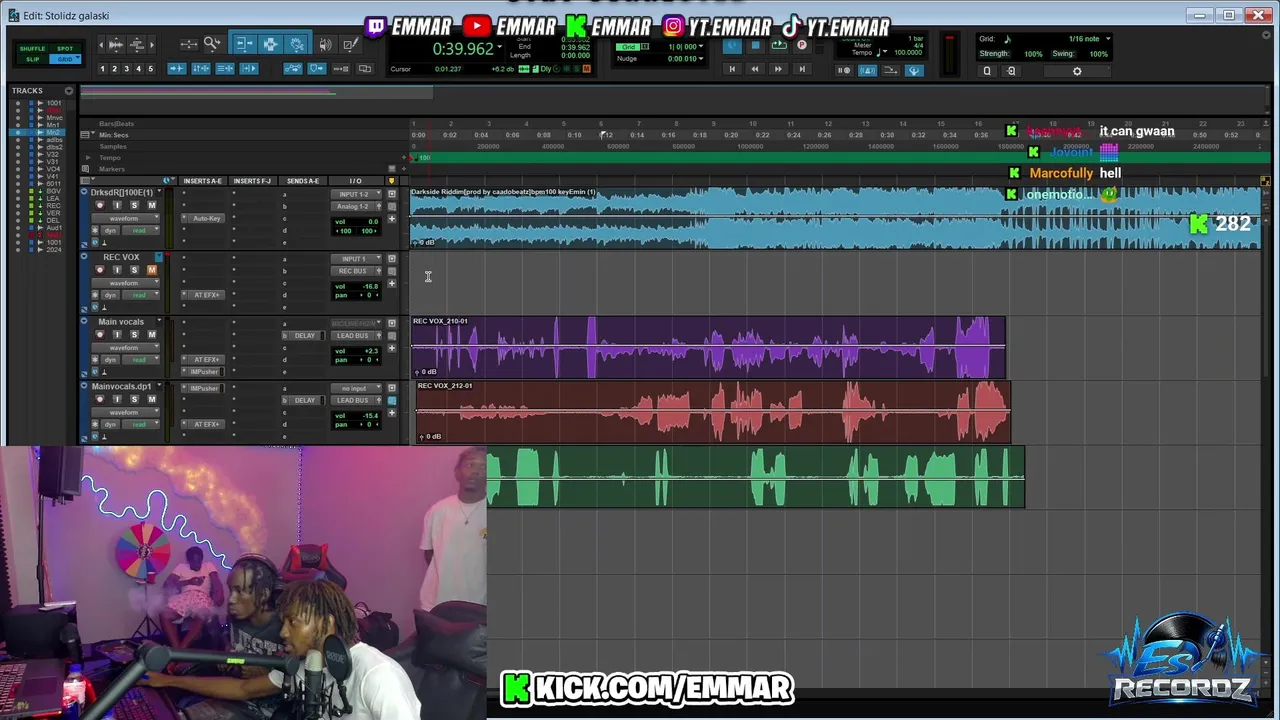Solo the Main vocals track
The height and width of the screenshot is (720, 1280).
(134, 334)
